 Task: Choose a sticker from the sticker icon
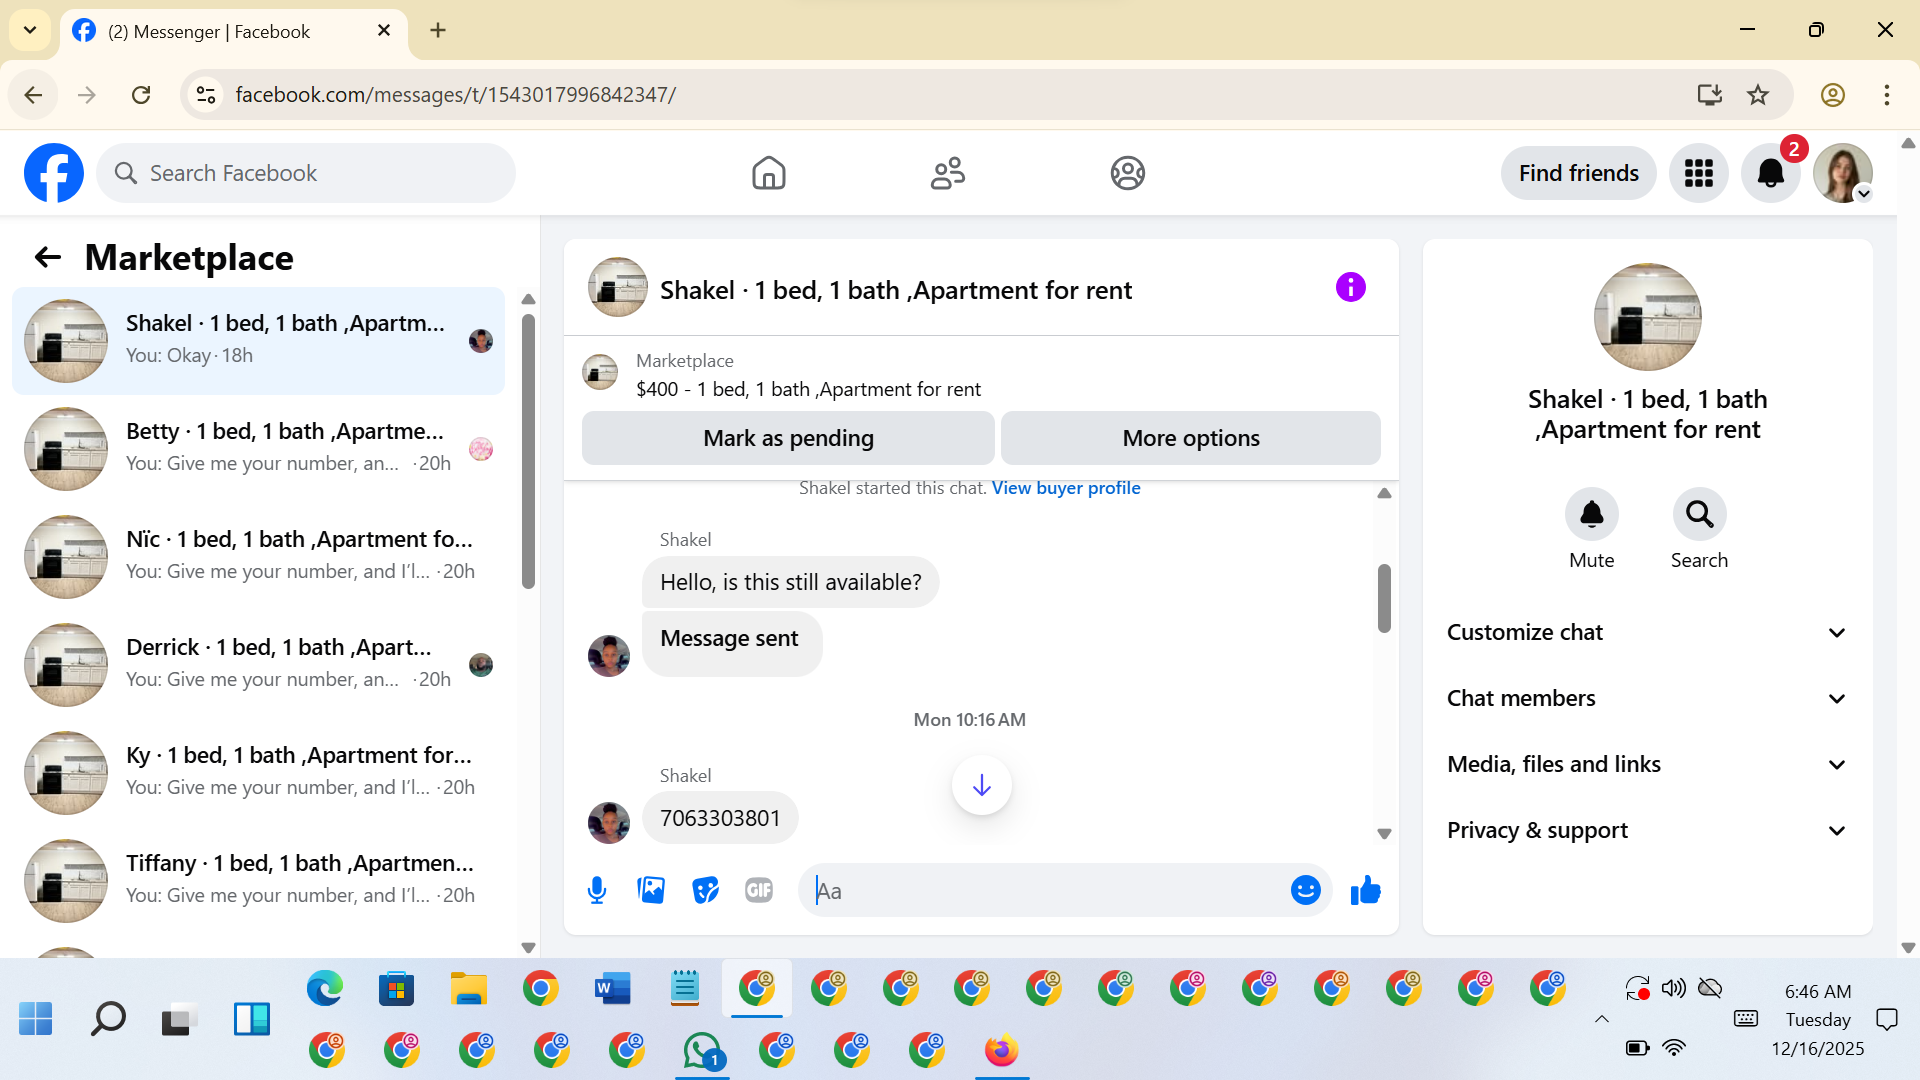tap(705, 890)
